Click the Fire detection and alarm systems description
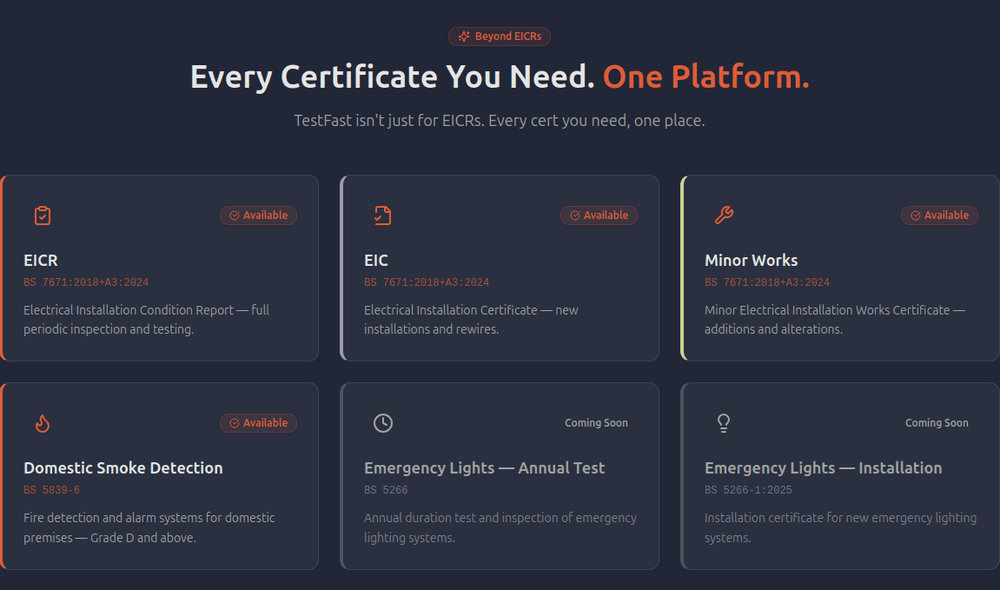The image size is (1000, 590). click(x=149, y=527)
